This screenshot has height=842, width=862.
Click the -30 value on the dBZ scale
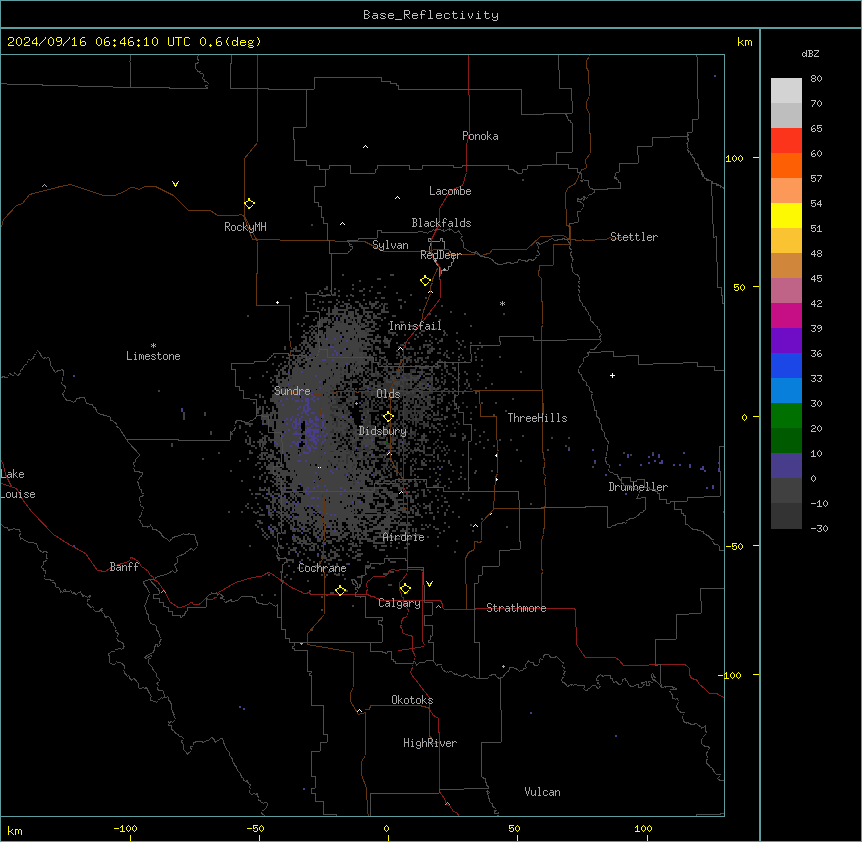[819, 528]
